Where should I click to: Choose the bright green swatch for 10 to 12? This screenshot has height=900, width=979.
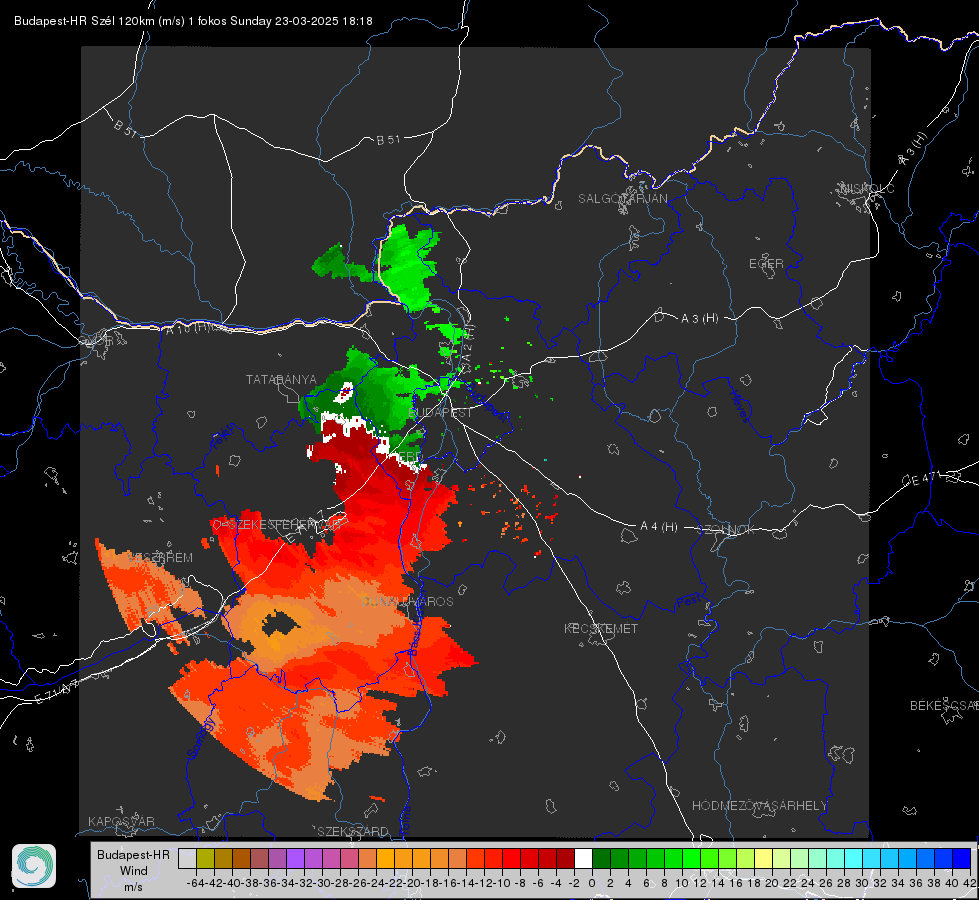(691, 859)
